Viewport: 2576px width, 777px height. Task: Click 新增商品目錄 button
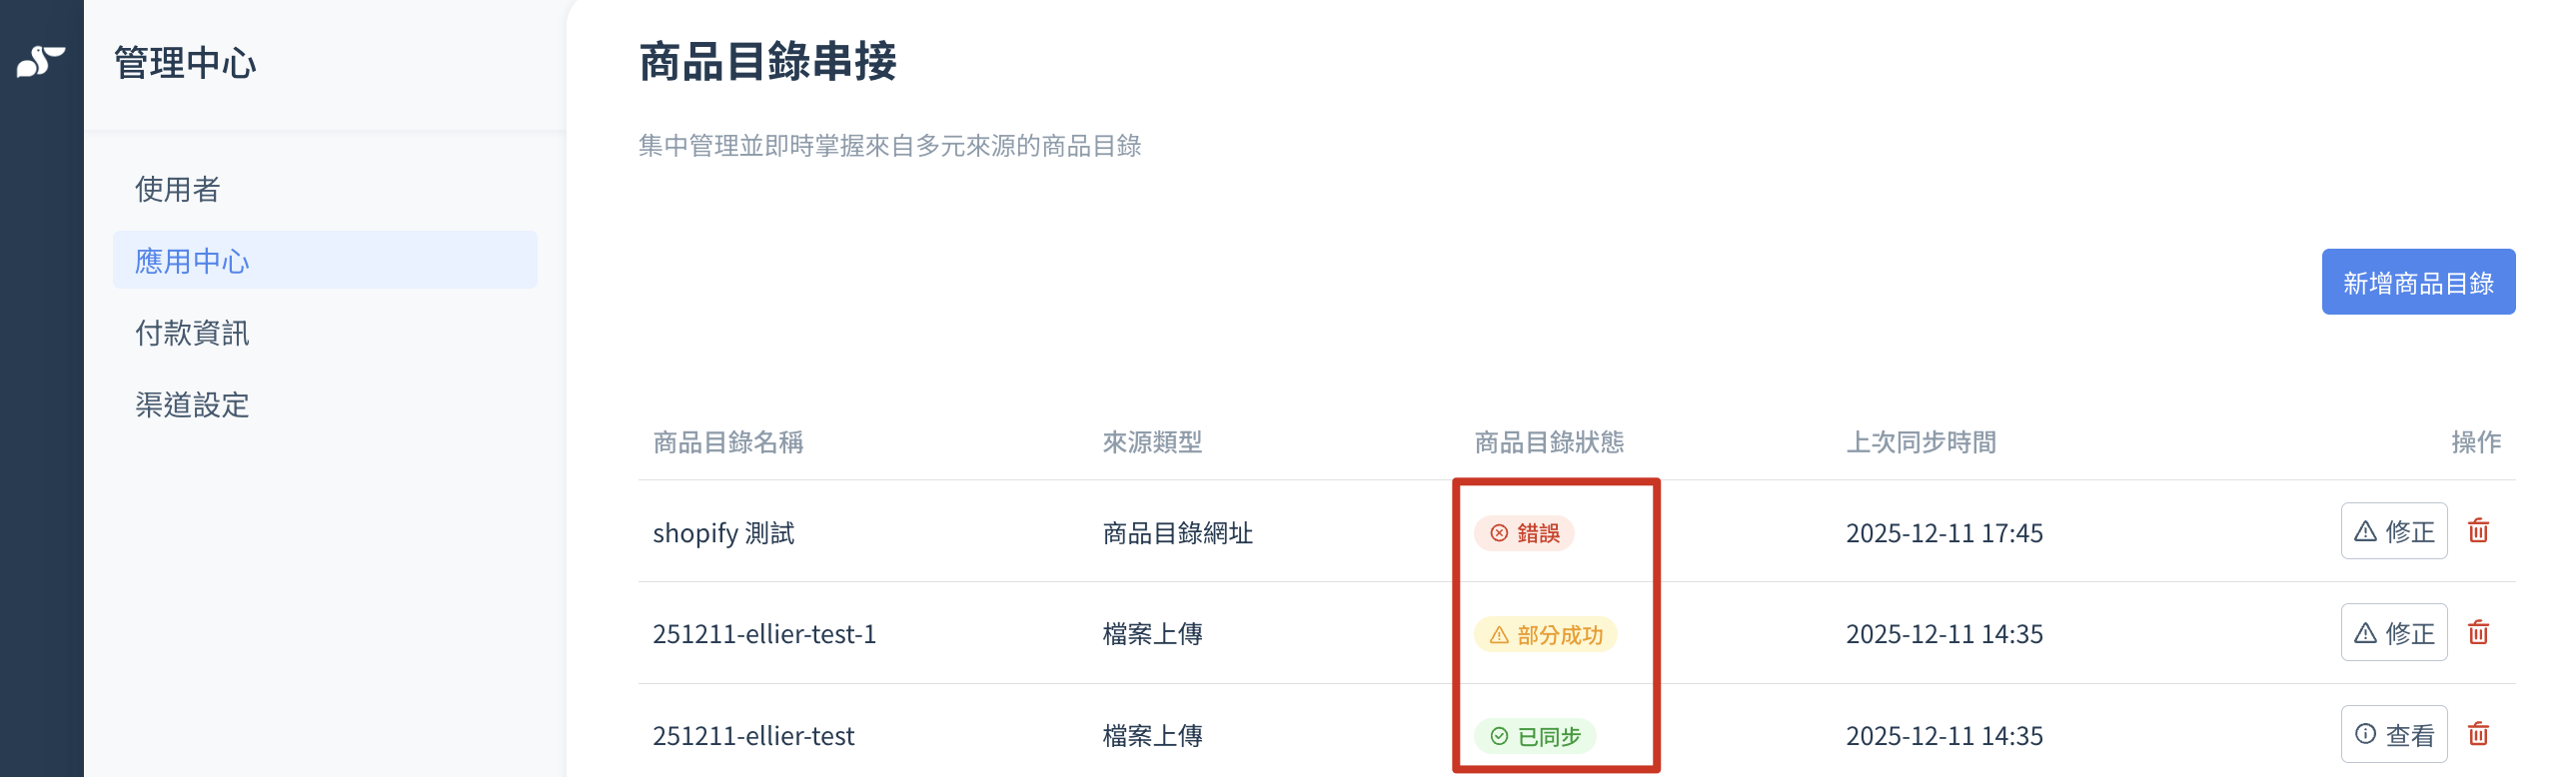click(2418, 282)
